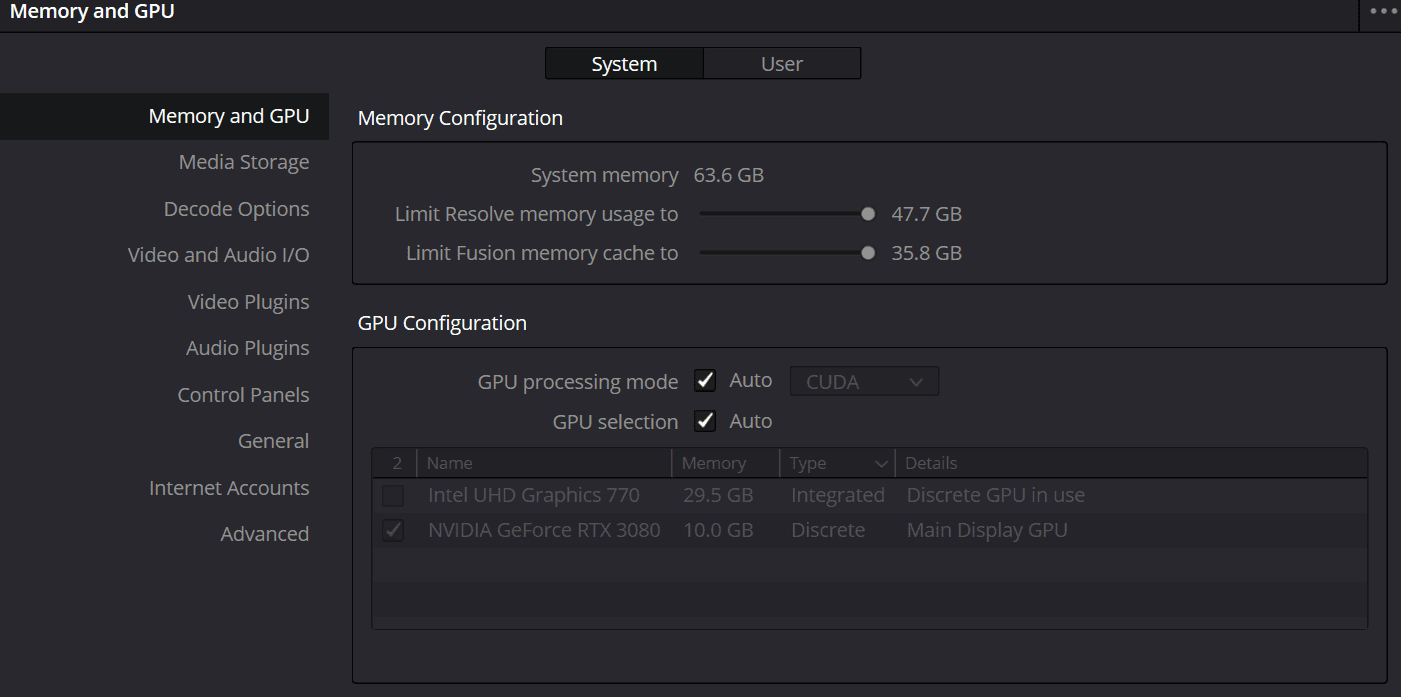Expand the Type column sort arrow

tap(881, 464)
